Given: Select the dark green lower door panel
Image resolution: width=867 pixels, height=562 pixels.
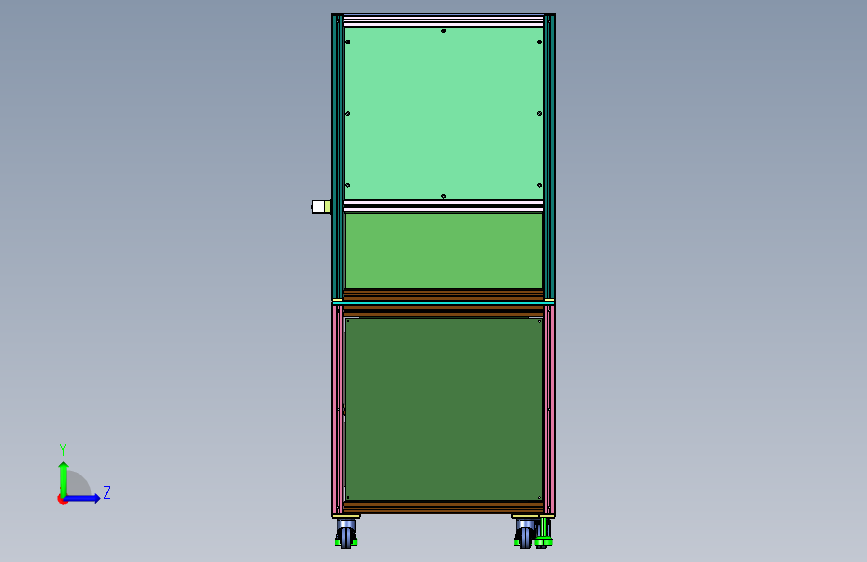Looking at the screenshot, I should 443,409.
